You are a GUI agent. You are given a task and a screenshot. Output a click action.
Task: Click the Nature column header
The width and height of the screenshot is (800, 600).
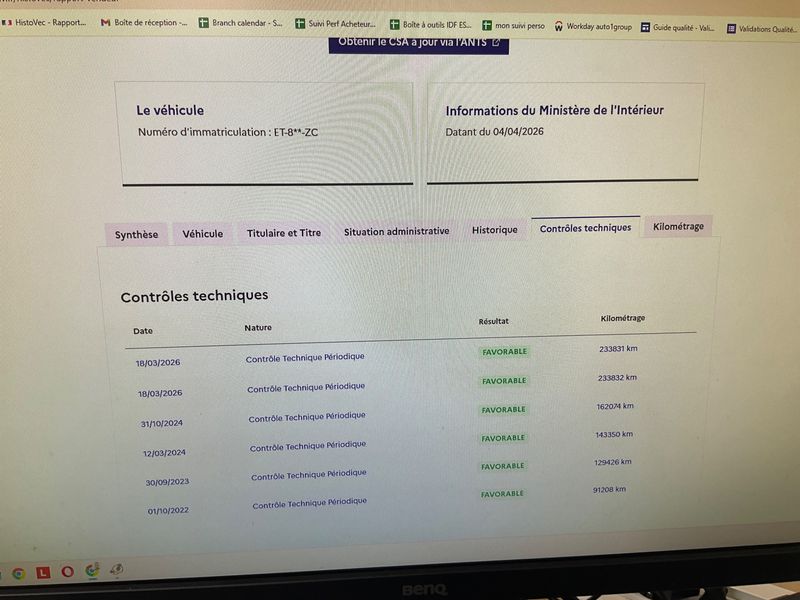point(258,328)
